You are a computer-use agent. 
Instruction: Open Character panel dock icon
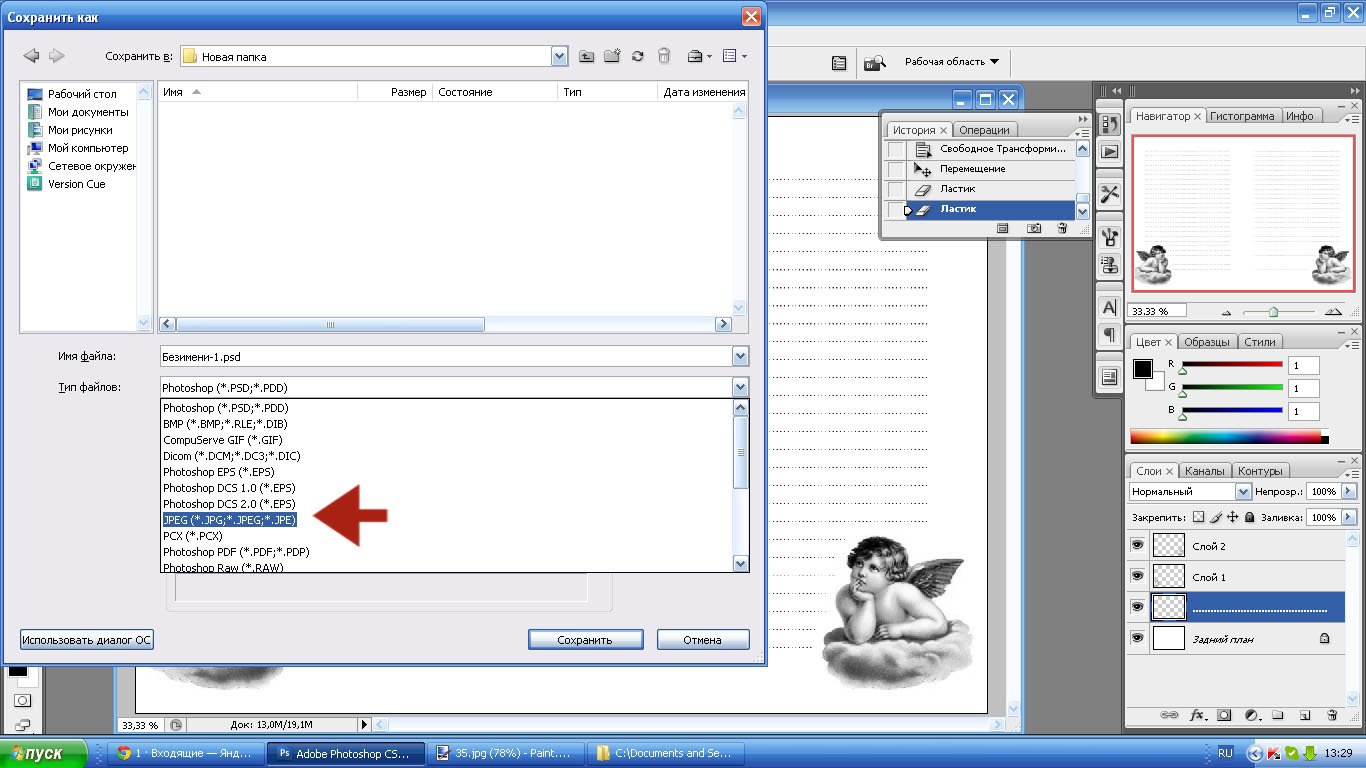(1109, 307)
